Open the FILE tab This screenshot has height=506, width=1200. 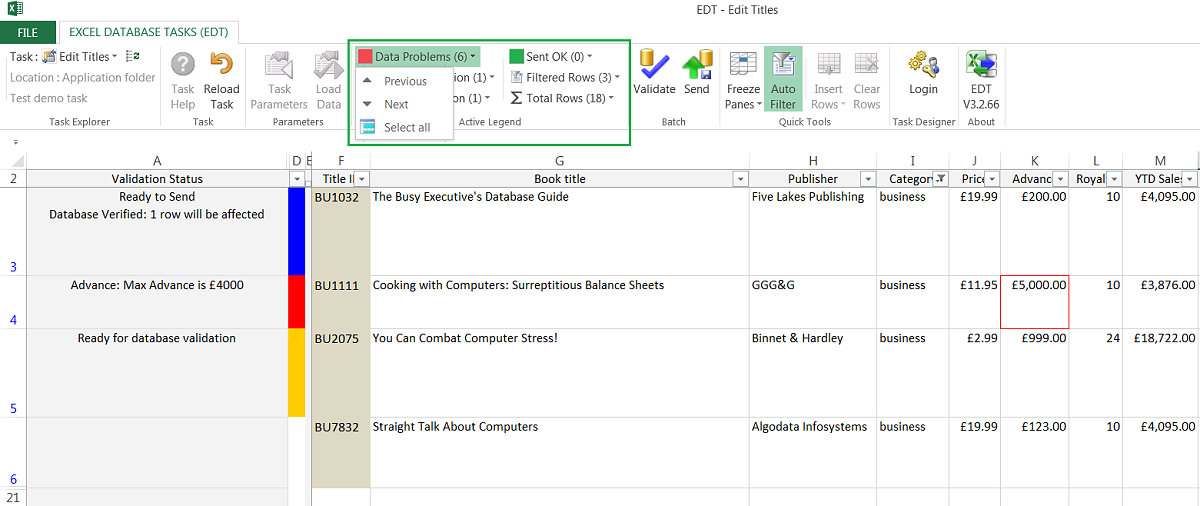click(28, 33)
